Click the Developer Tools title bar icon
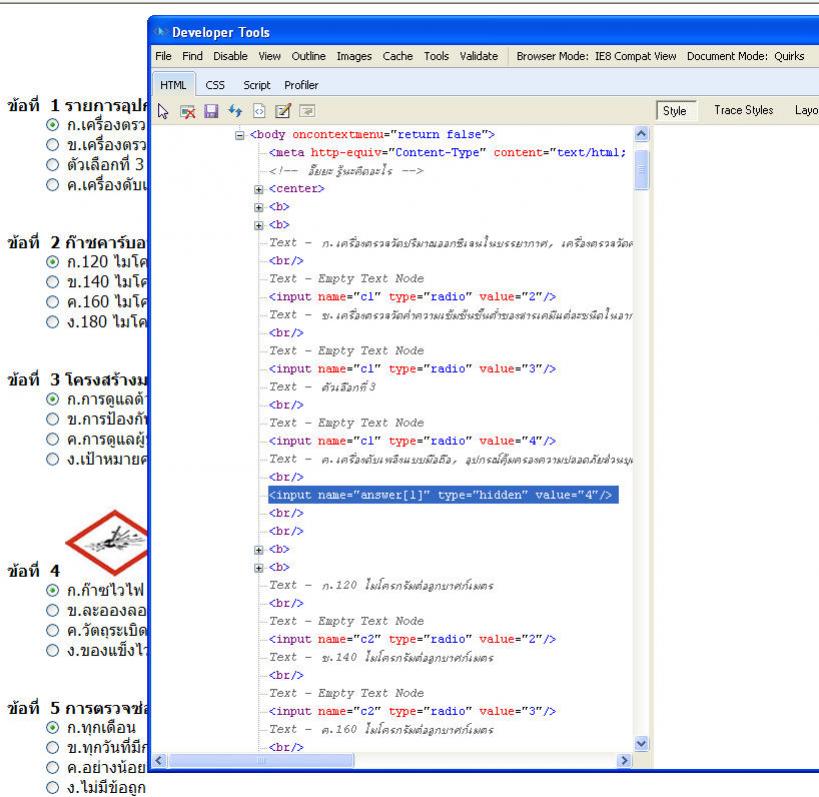This screenshot has height=797, width=819. tap(160, 32)
